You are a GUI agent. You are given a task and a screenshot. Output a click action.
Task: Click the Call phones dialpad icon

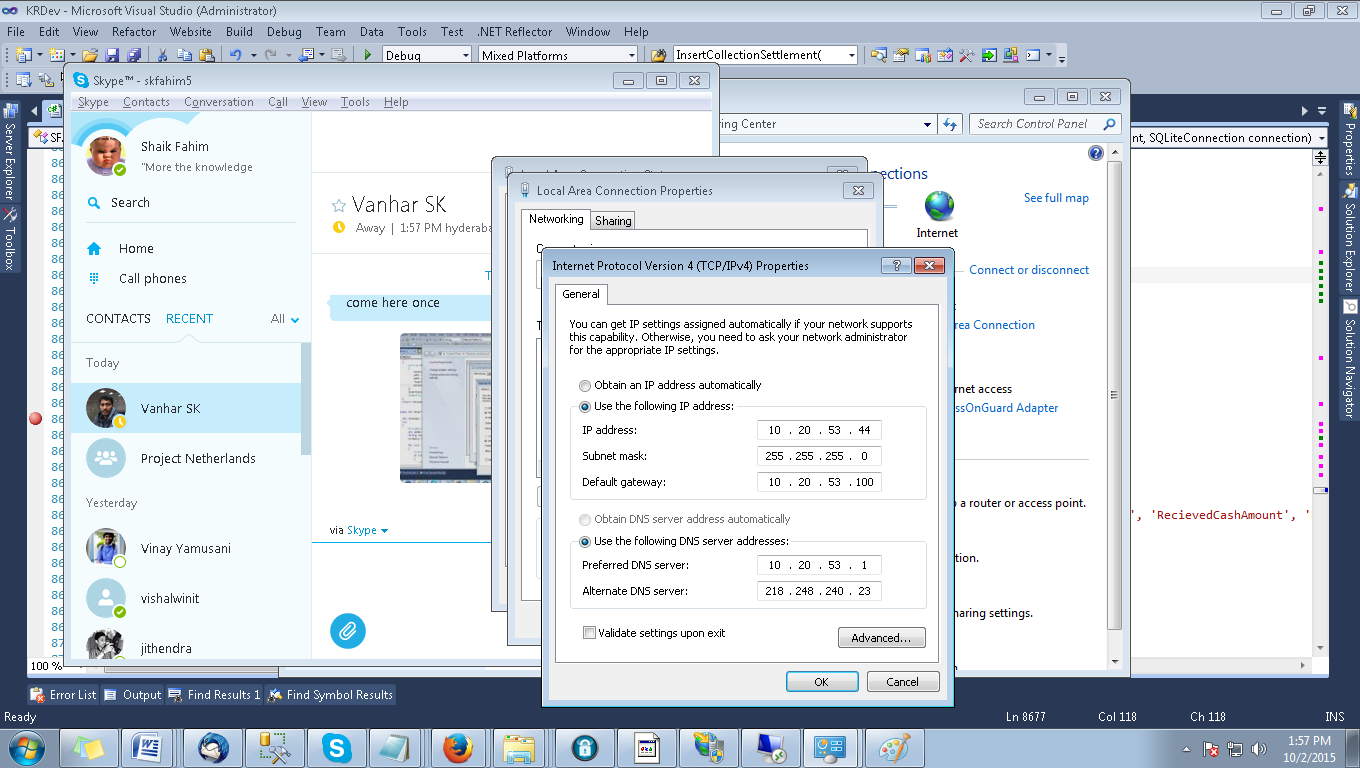pyautogui.click(x=94, y=279)
